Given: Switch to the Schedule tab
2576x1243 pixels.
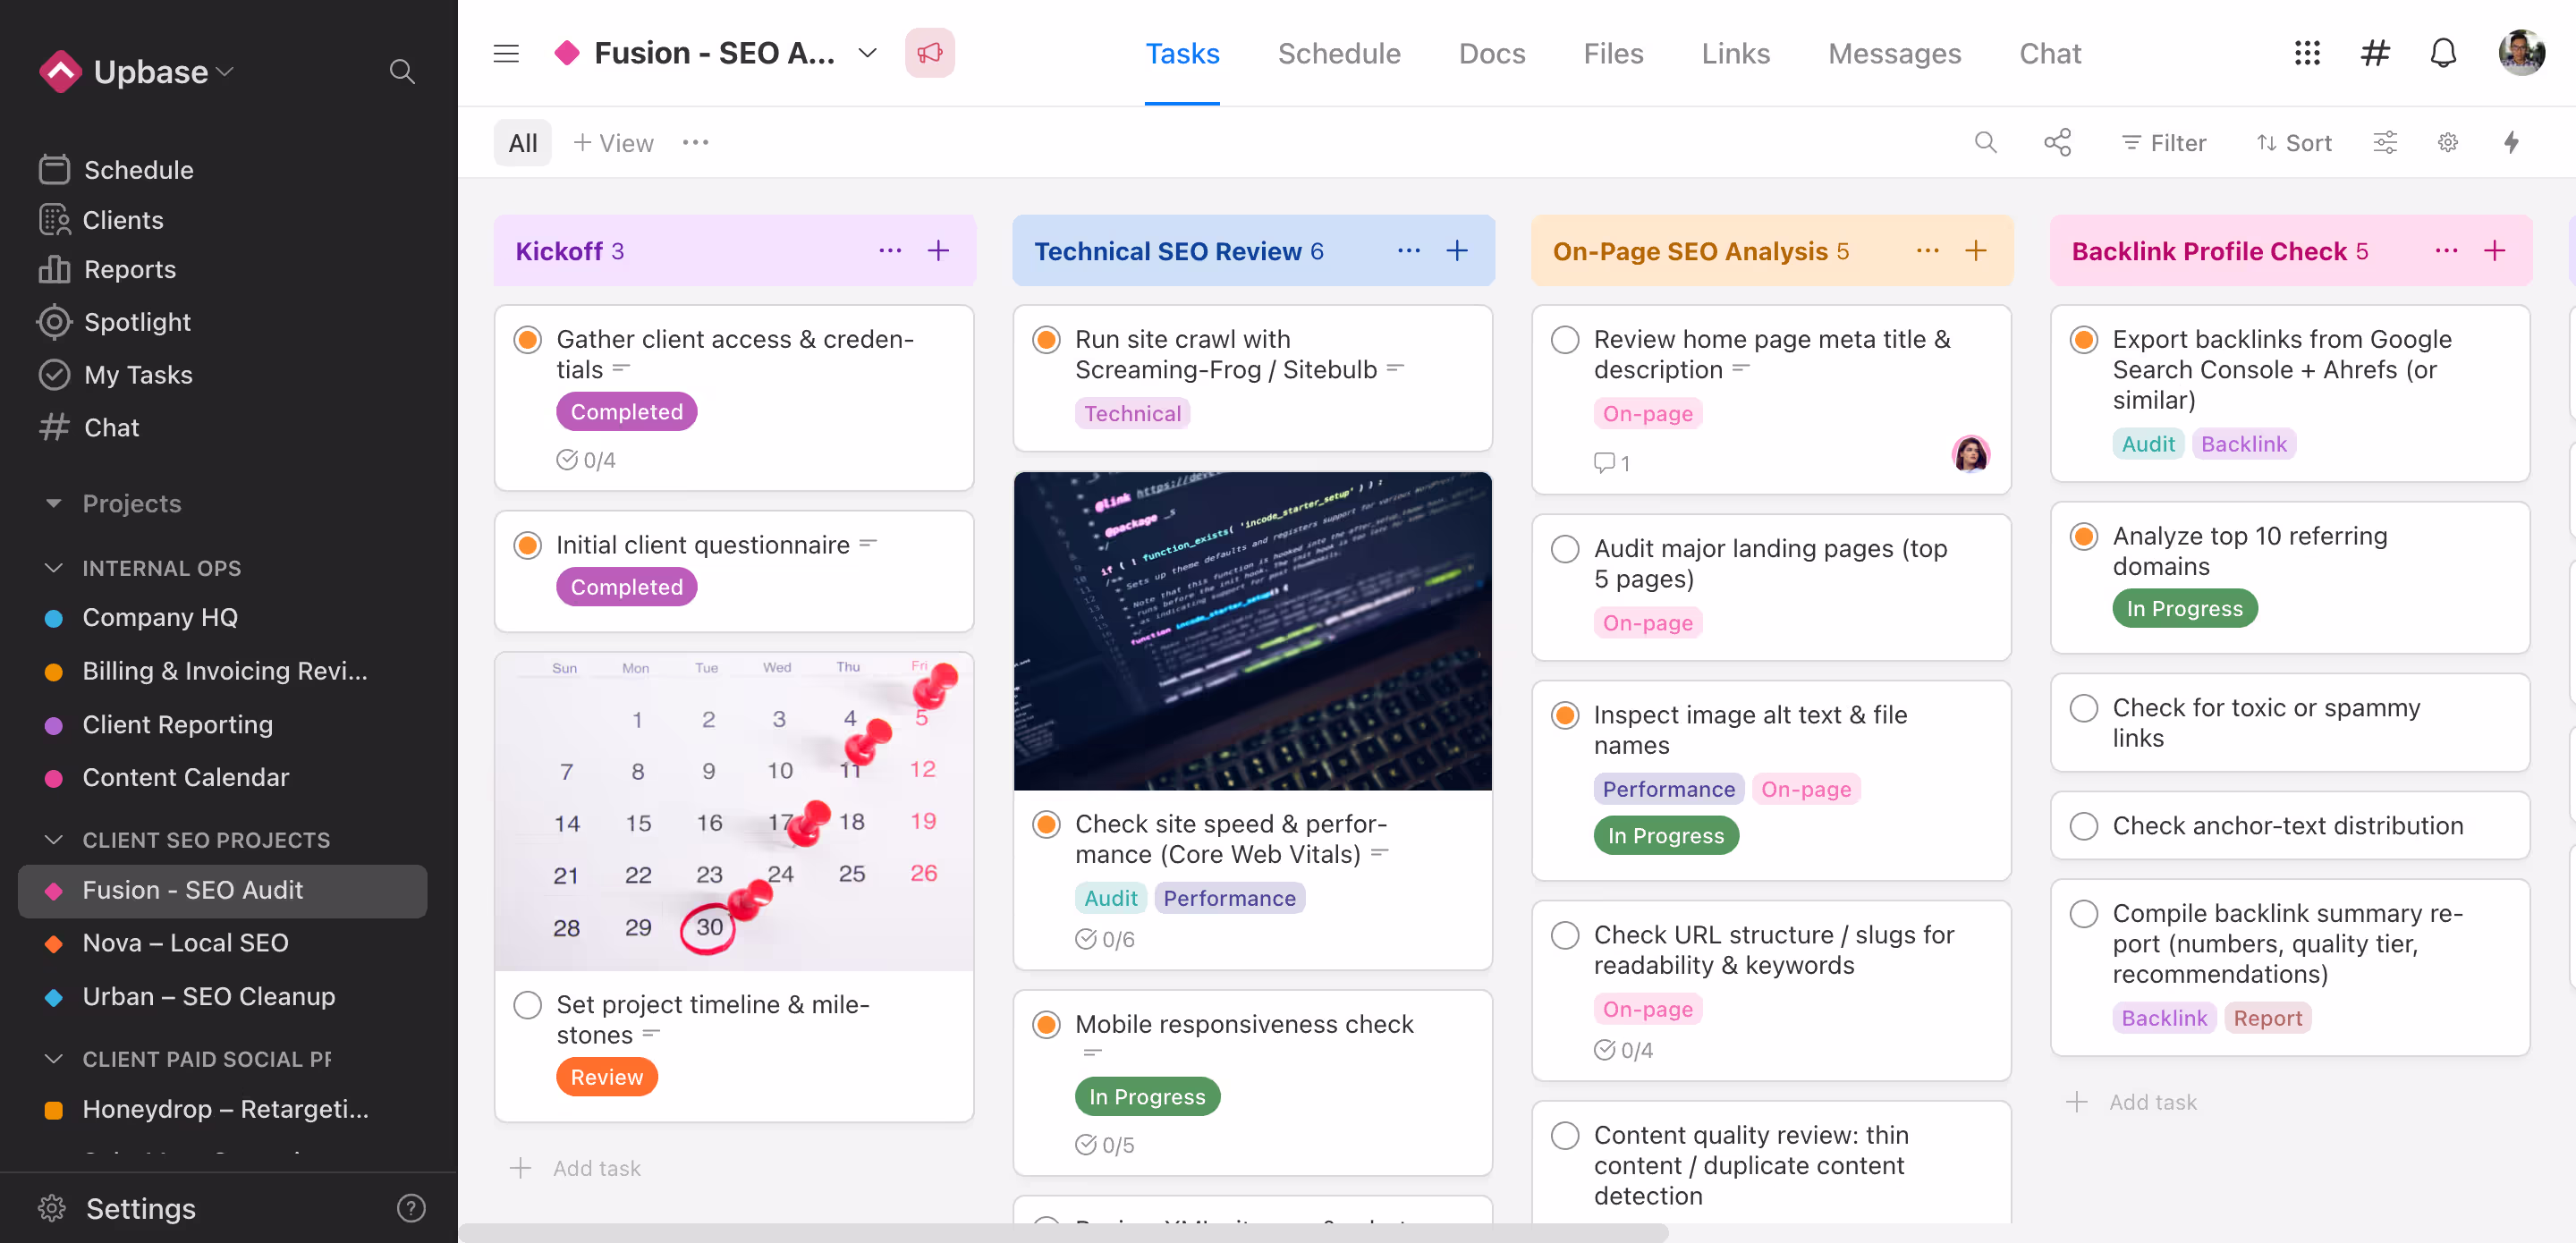Looking at the screenshot, I should [x=1338, y=53].
